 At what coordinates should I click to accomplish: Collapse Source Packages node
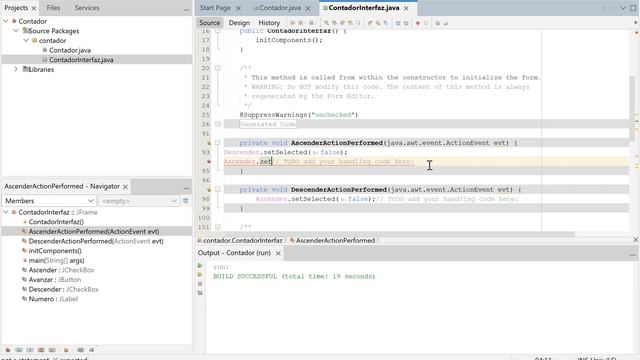coord(16,31)
